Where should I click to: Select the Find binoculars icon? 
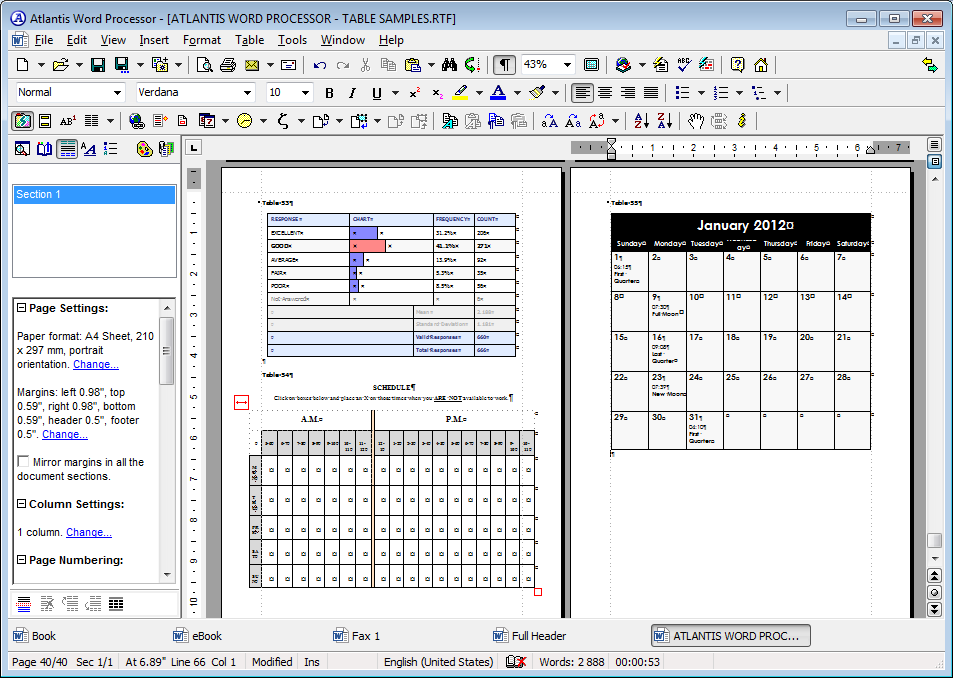(x=446, y=64)
